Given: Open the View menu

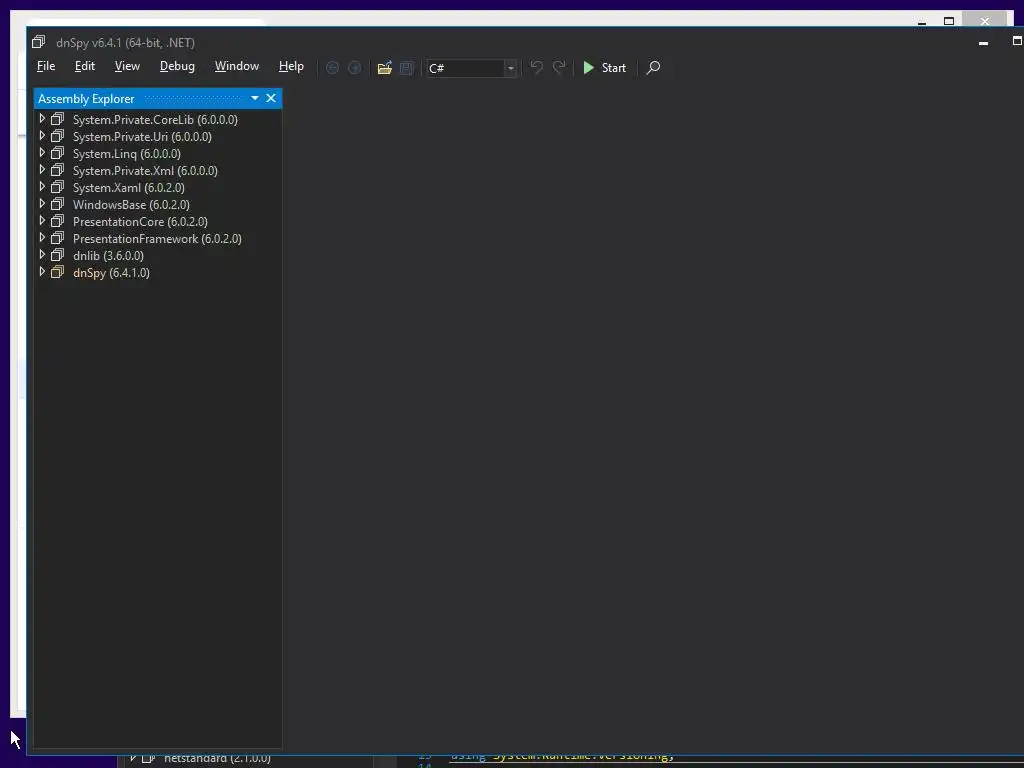Looking at the screenshot, I should (x=127, y=67).
